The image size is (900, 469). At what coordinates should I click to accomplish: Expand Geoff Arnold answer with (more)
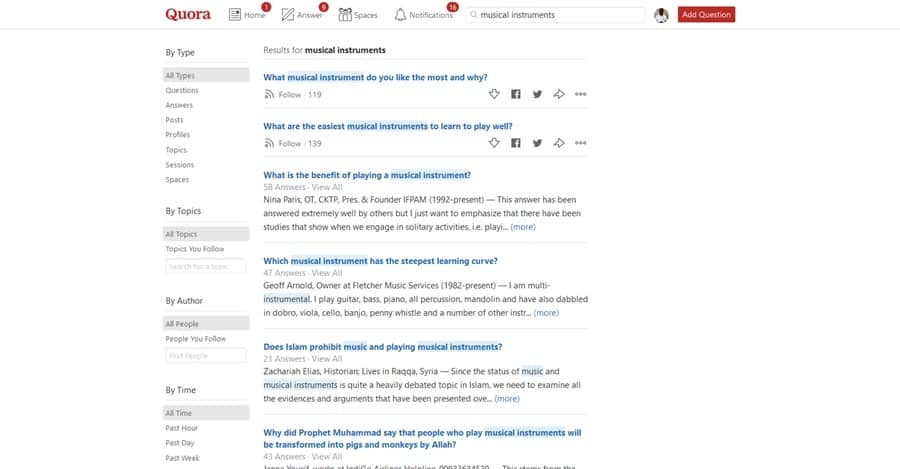pyautogui.click(x=546, y=313)
